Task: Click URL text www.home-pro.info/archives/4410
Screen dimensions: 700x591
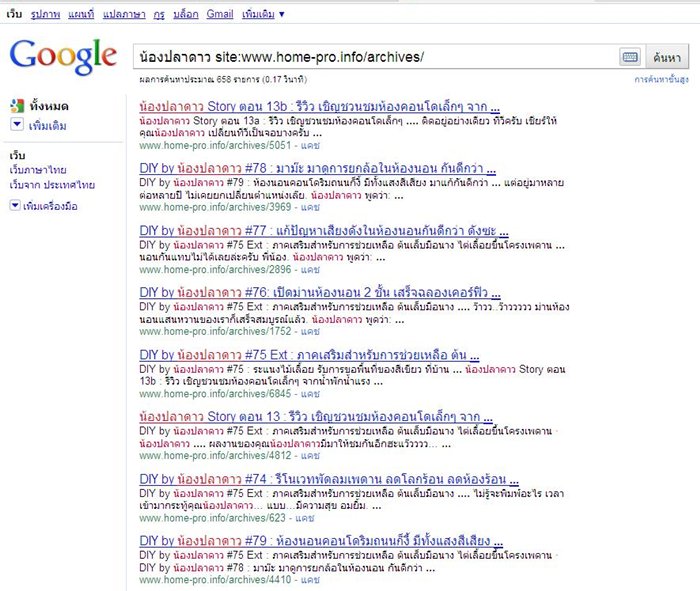Action: 215,580
